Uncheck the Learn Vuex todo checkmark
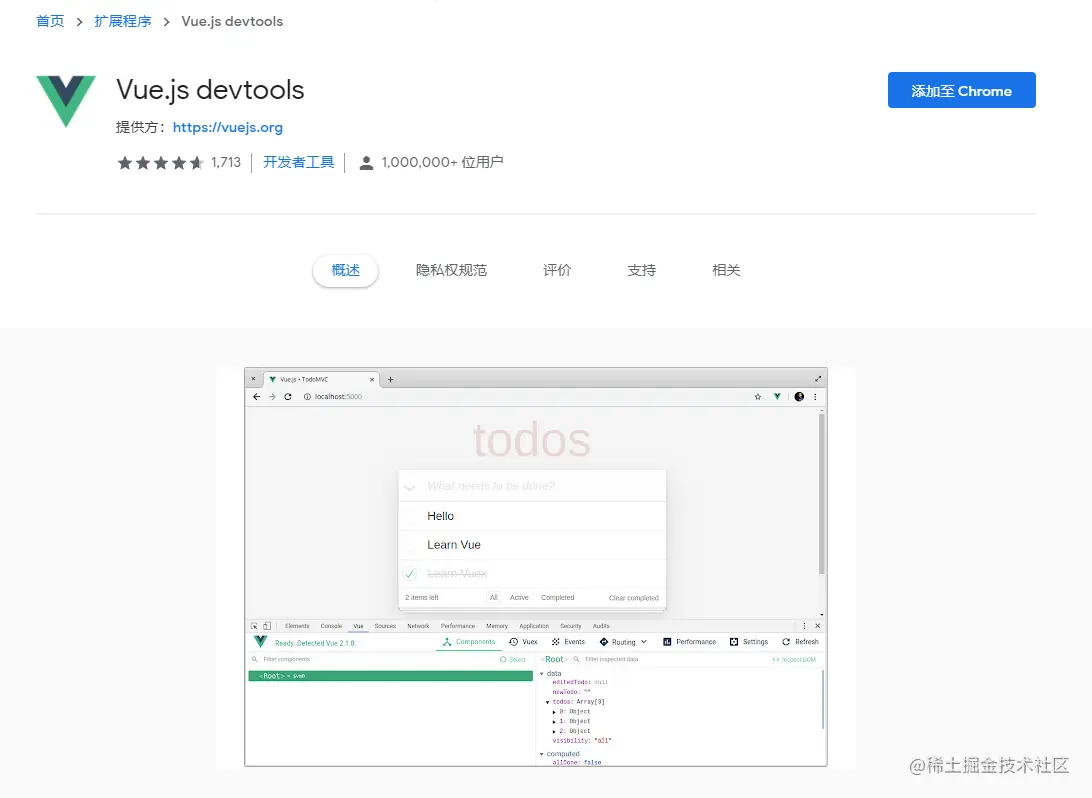 coord(410,574)
